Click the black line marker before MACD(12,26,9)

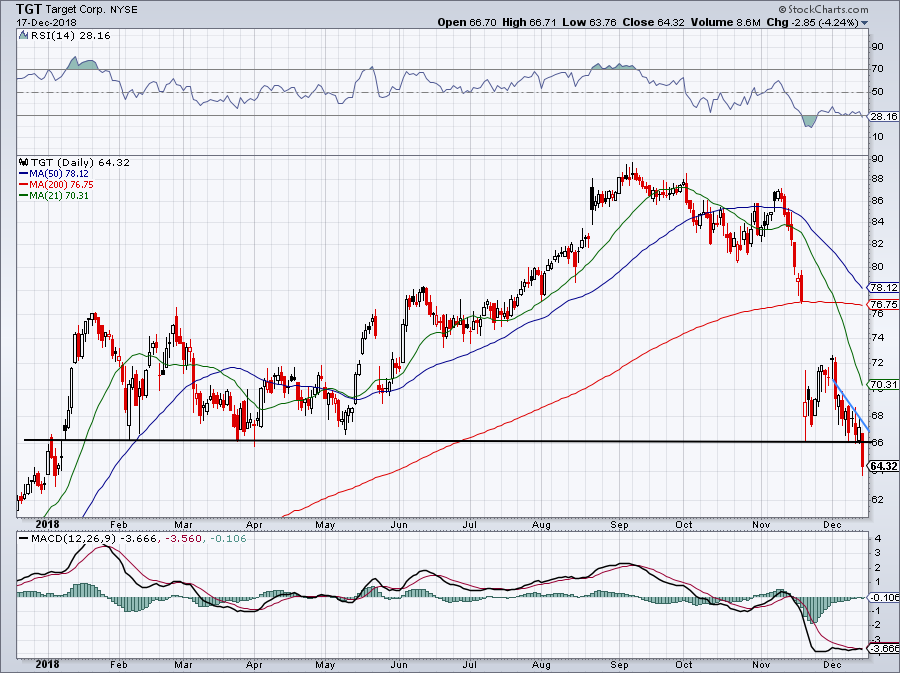[x=23, y=539]
